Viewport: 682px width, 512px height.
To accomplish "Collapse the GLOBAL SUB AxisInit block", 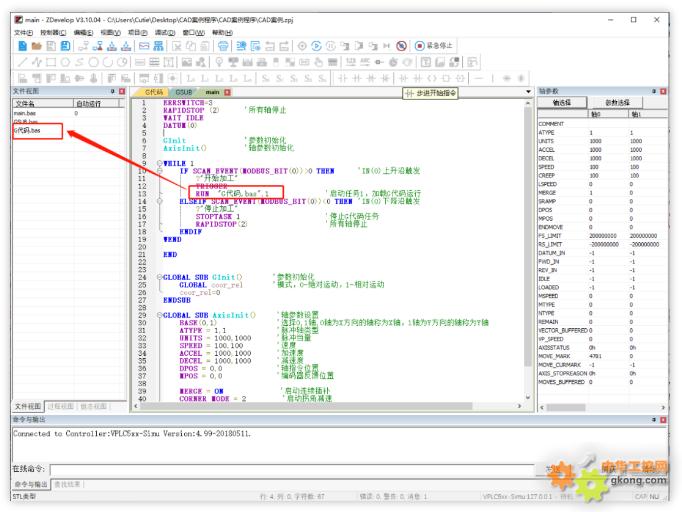I will click(159, 315).
